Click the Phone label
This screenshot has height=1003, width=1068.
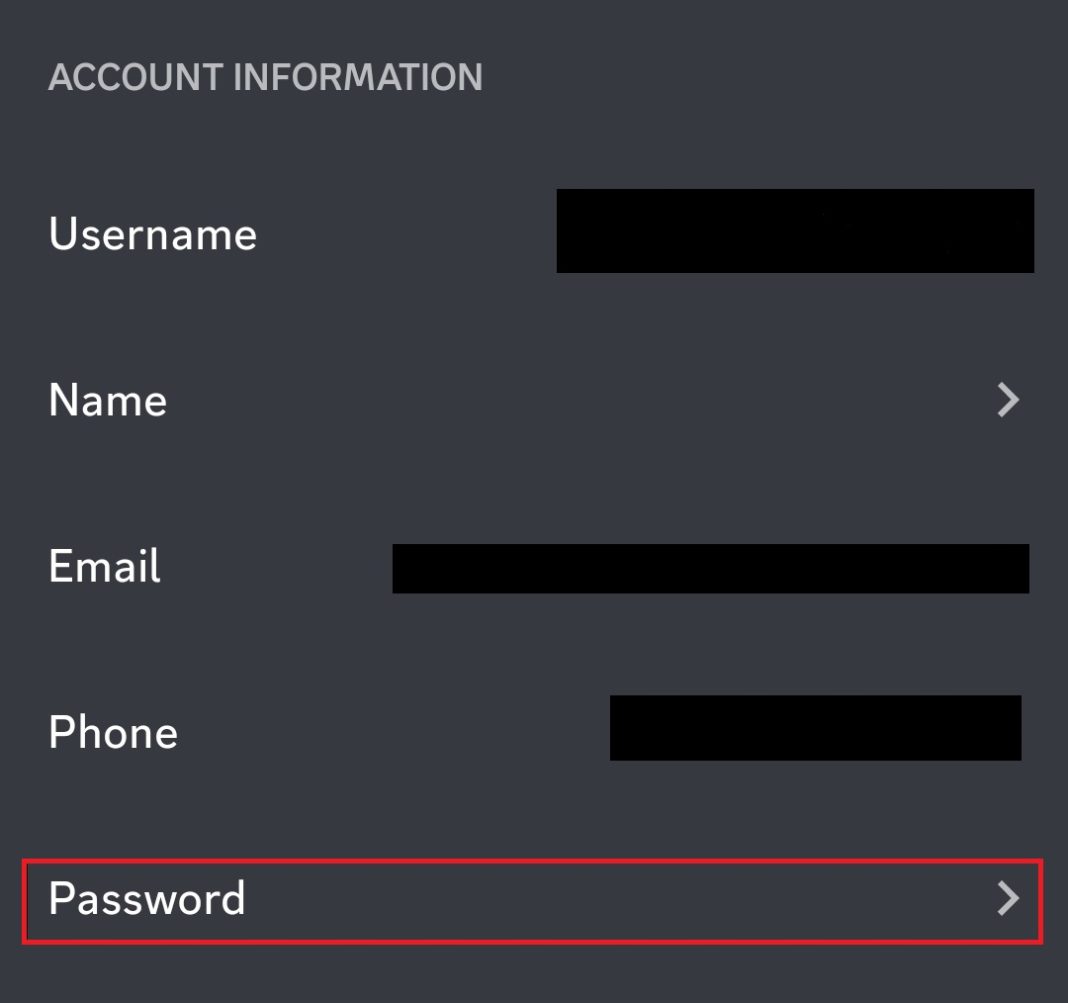coord(113,732)
